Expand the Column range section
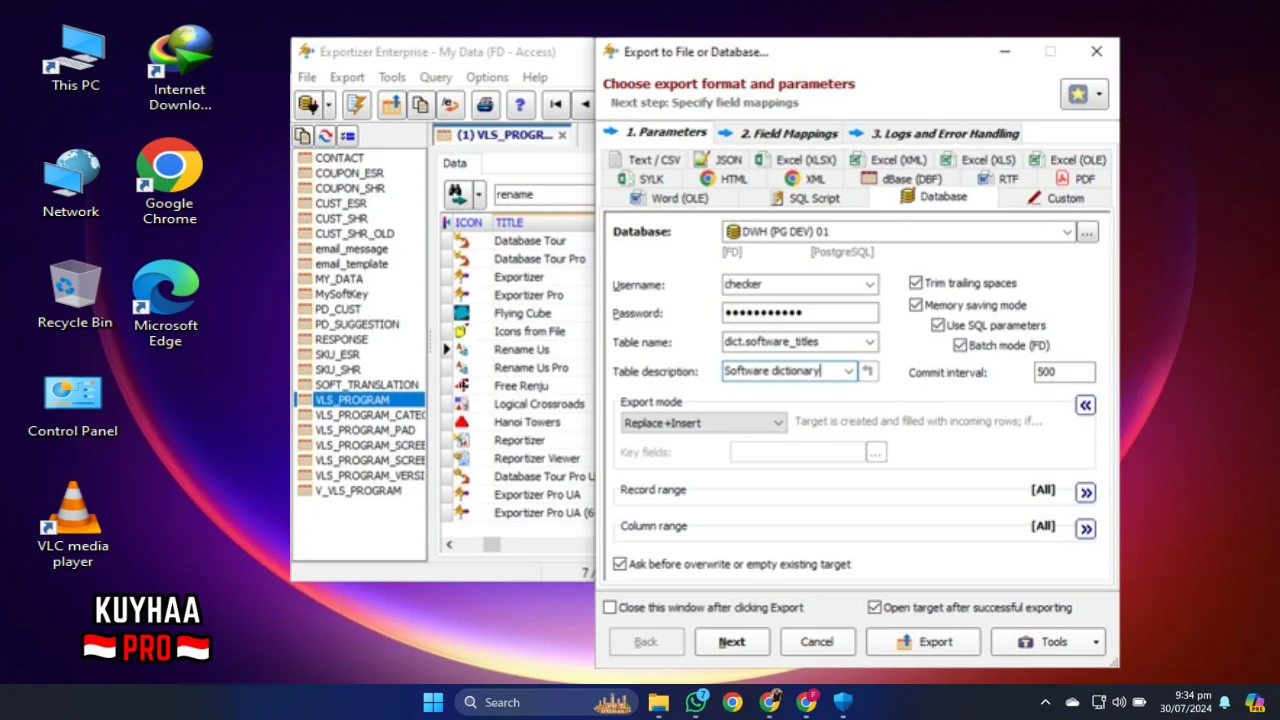Viewport: 1280px width, 720px height. 1086,528
